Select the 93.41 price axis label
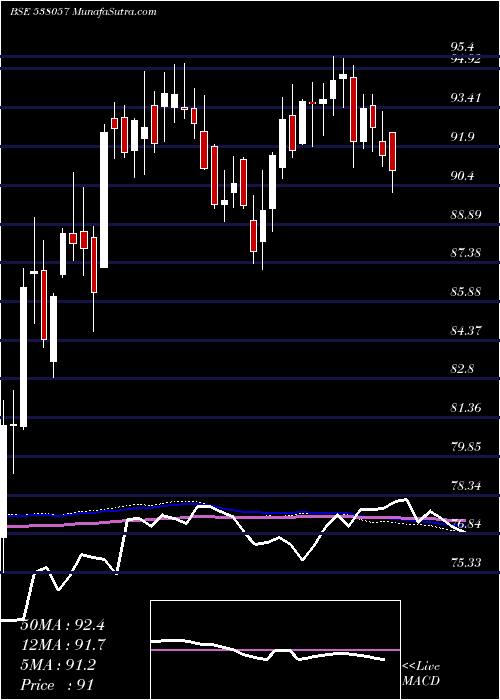The width and height of the screenshot is (500, 700). [x=466, y=97]
